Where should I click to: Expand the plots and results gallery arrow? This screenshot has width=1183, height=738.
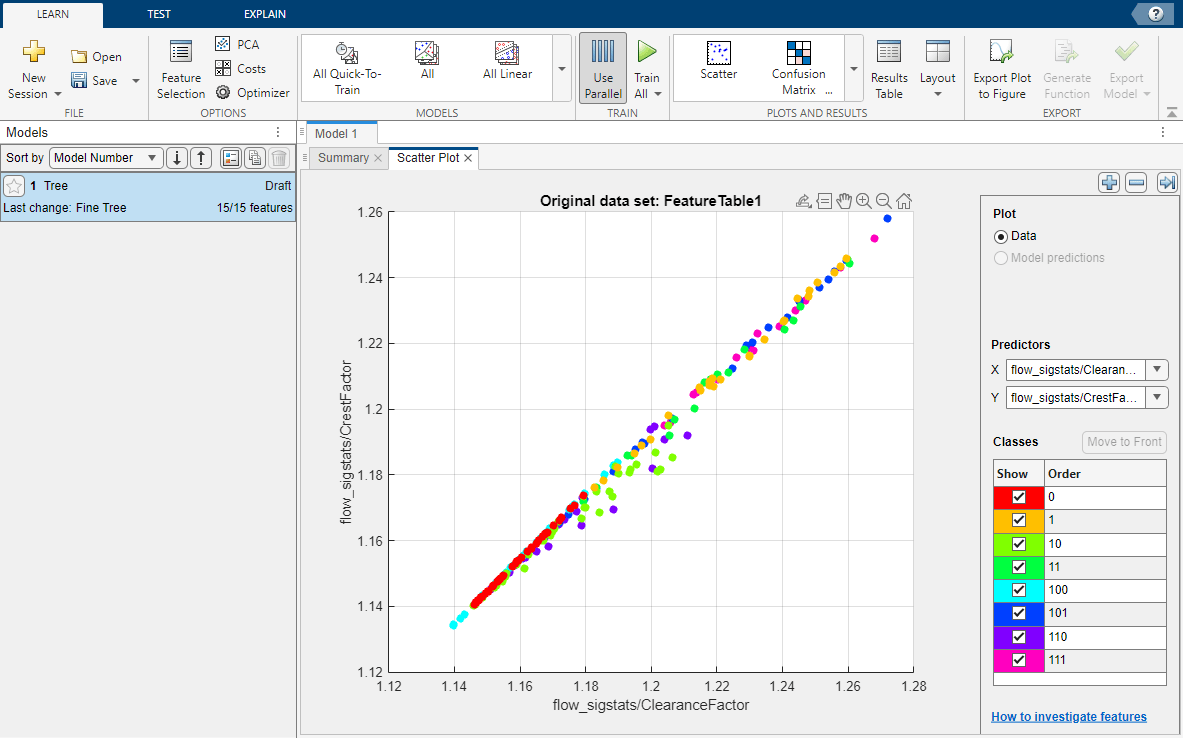pos(854,69)
